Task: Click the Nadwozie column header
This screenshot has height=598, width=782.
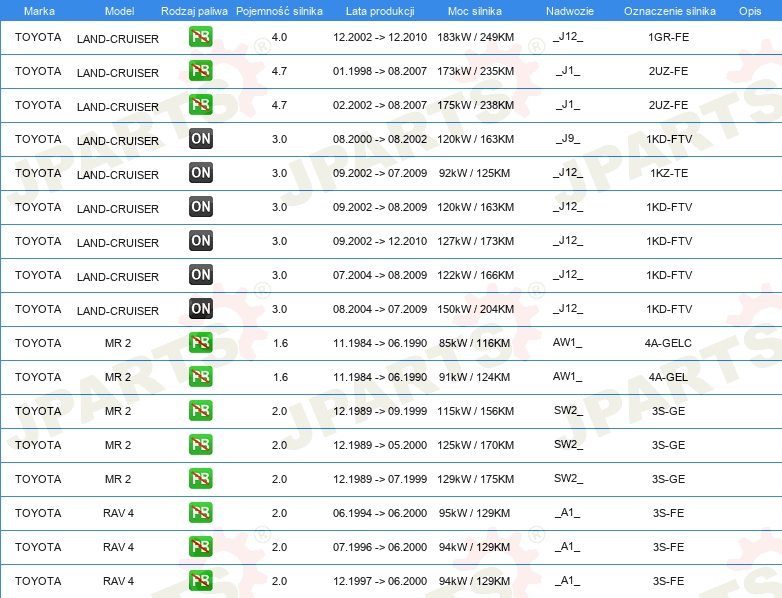Action: (x=570, y=11)
